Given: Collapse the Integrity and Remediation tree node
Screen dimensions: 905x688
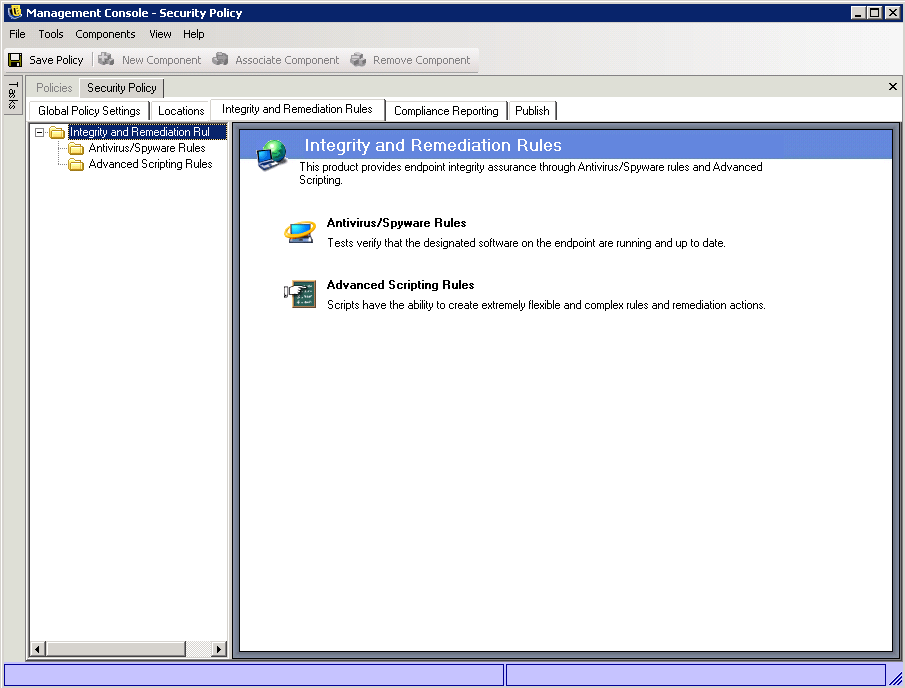Looking at the screenshot, I should click(39, 132).
